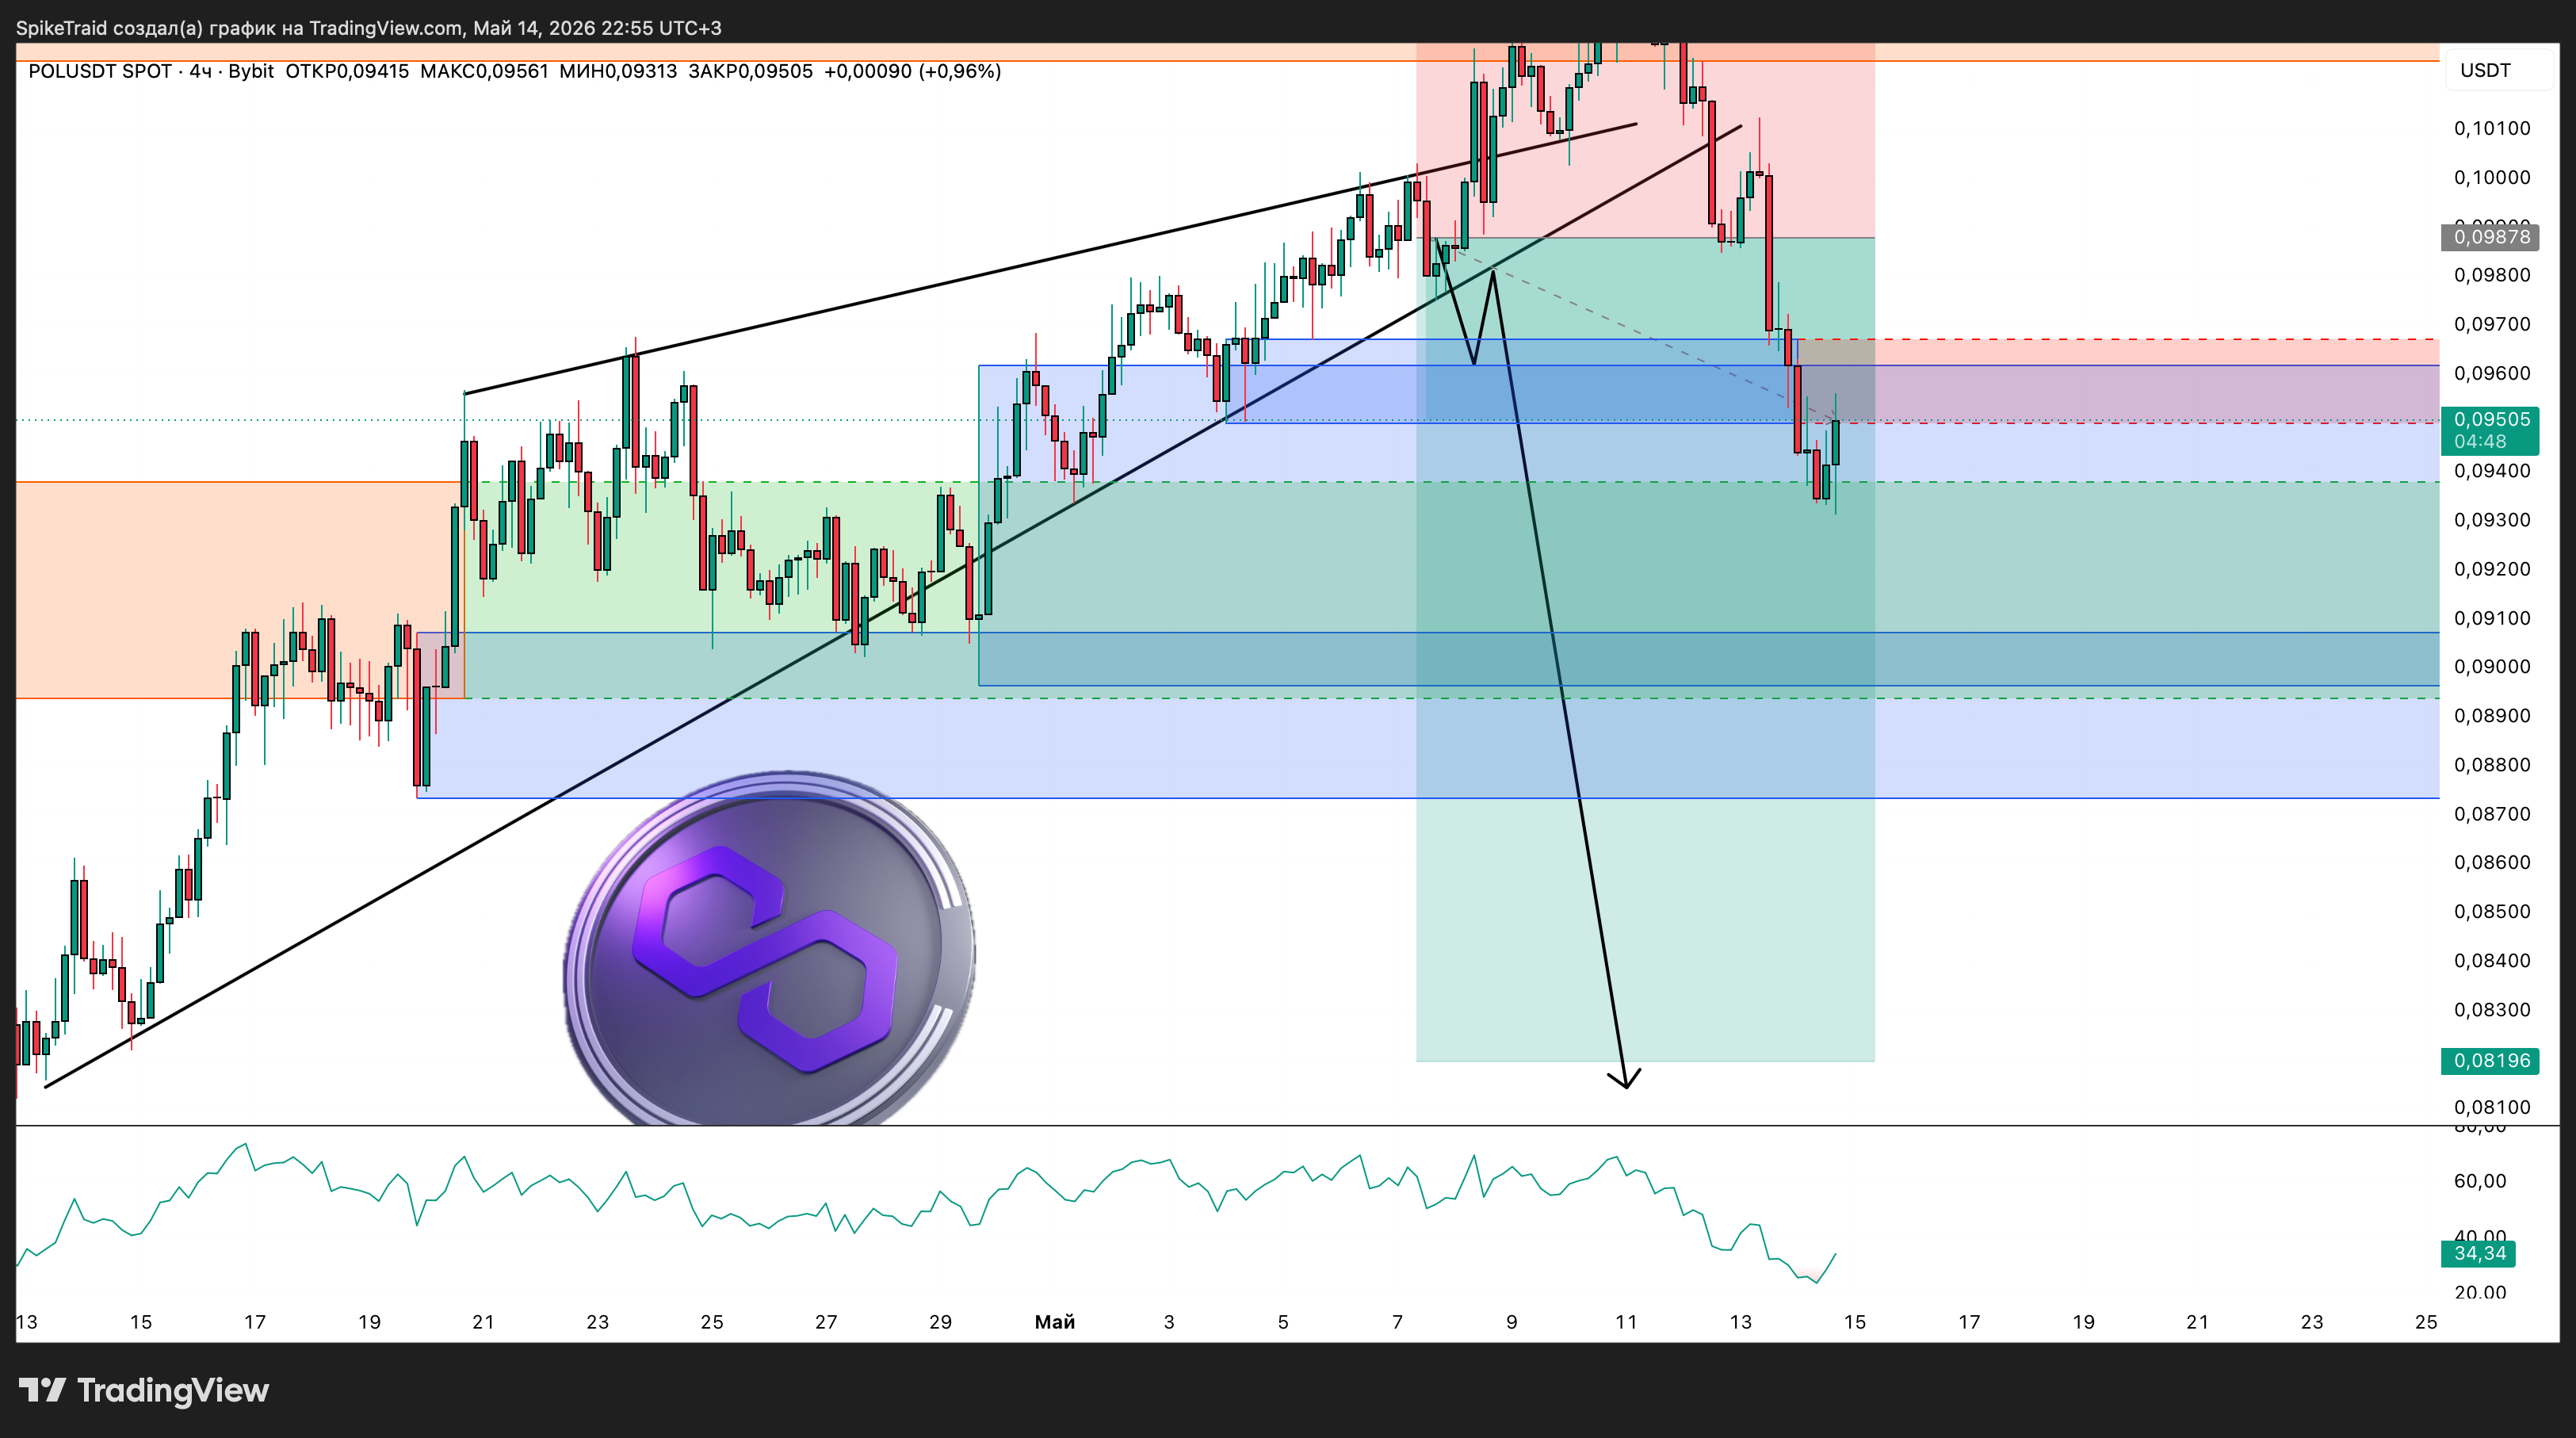Click the 0,09800 price axis label
The image size is (2576, 1438).
click(2492, 275)
